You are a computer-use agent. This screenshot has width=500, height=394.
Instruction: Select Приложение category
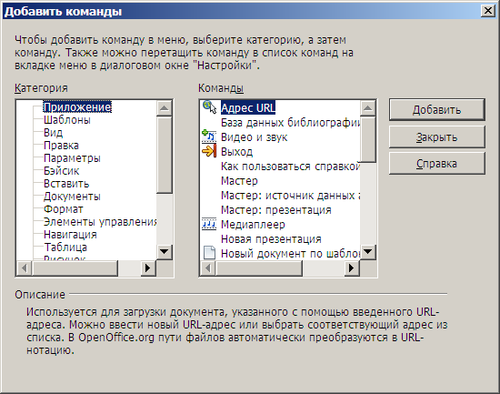tap(77, 107)
